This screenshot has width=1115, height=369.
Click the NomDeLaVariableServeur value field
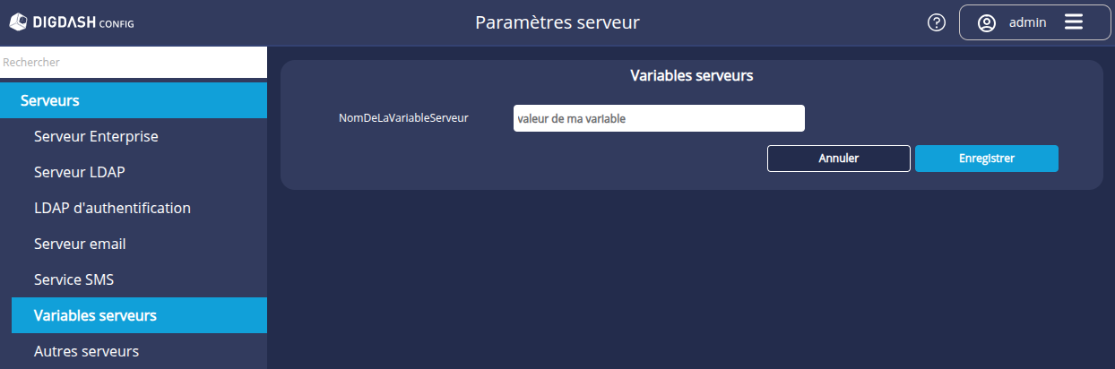pyautogui.click(x=659, y=119)
